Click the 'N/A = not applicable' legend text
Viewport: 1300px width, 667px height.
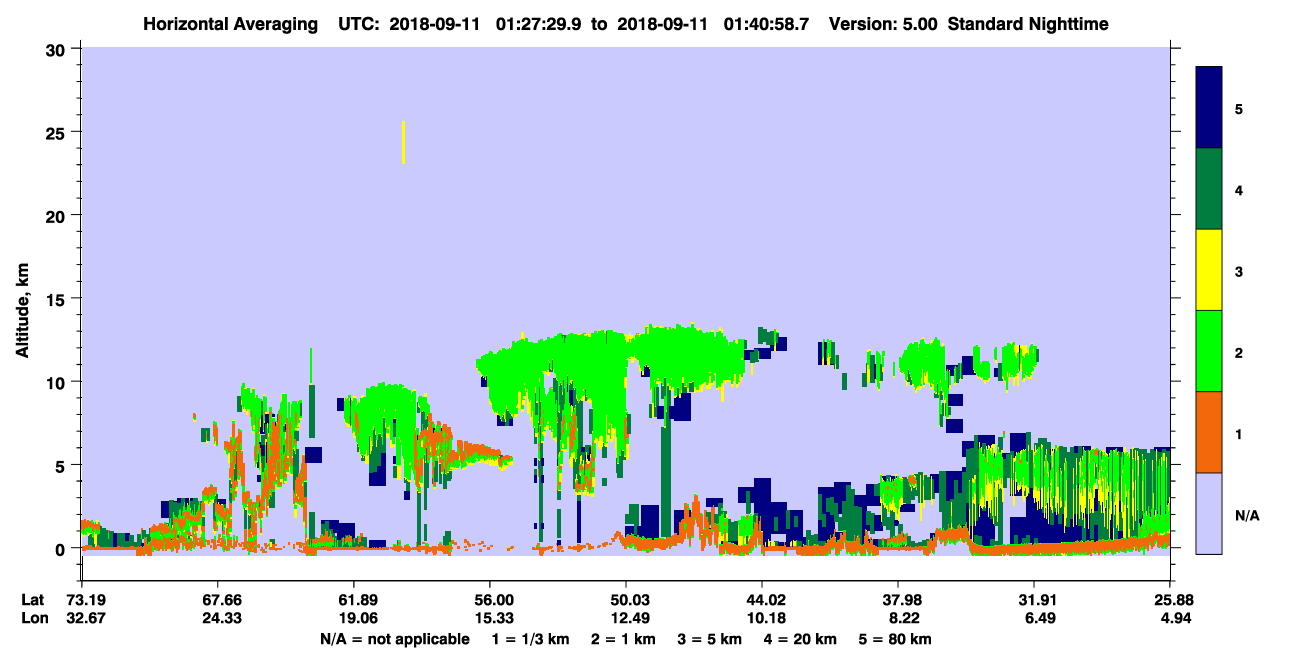(x=394, y=639)
